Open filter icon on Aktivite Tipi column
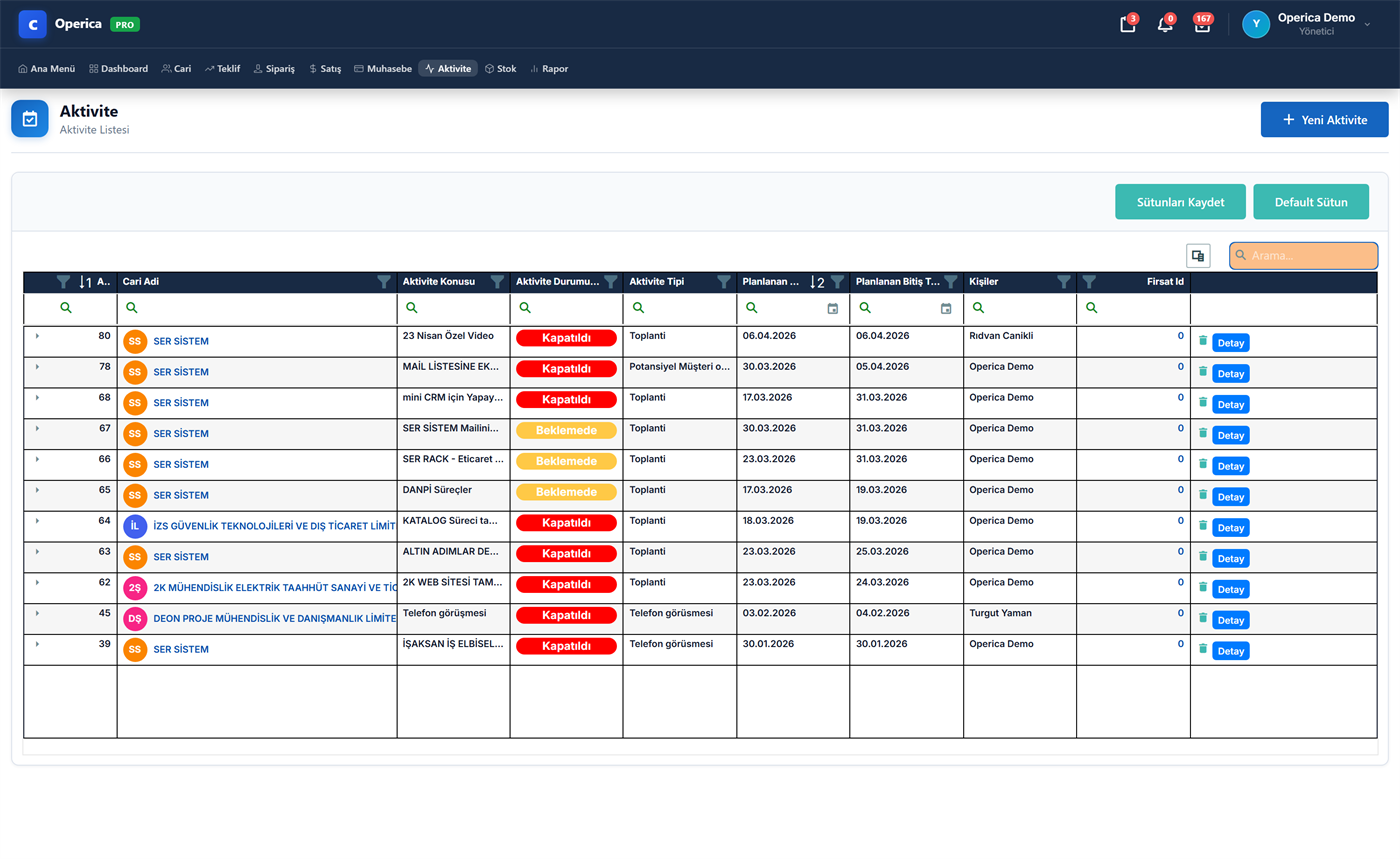This screenshot has width=1400, height=859. click(724, 282)
